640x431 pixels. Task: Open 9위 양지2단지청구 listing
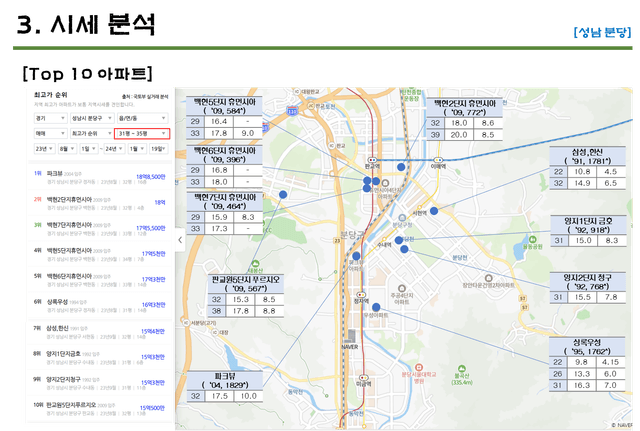[100, 383]
